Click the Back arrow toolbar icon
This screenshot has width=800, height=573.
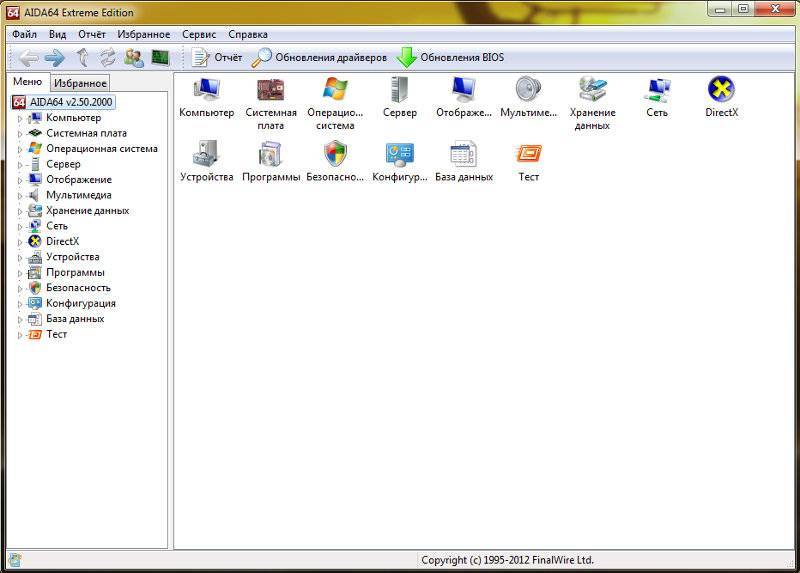point(29,58)
